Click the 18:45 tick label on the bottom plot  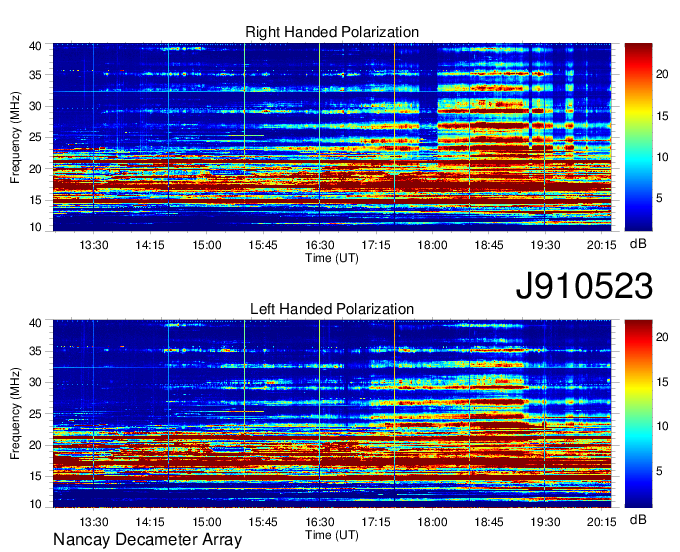click(489, 522)
